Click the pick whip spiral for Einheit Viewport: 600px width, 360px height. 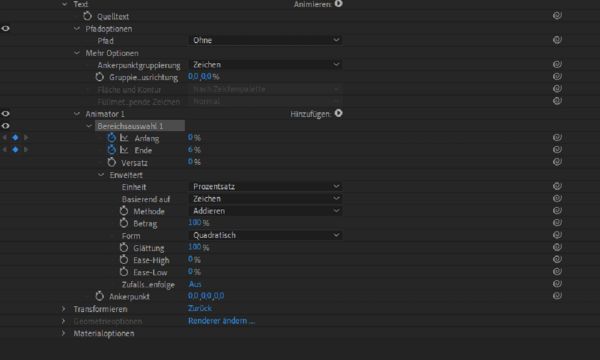pyautogui.click(x=557, y=186)
